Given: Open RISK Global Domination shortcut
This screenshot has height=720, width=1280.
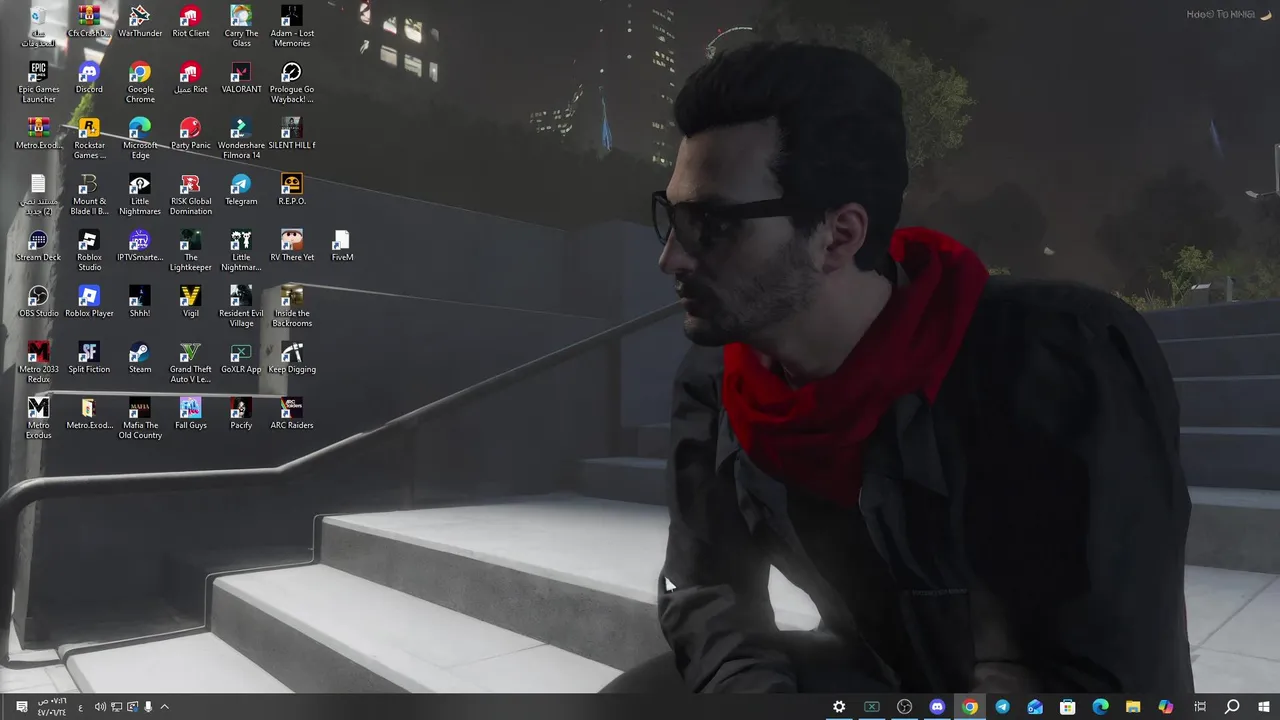Looking at the screenshot, I should pyautogui.click(x=190, y=195).
